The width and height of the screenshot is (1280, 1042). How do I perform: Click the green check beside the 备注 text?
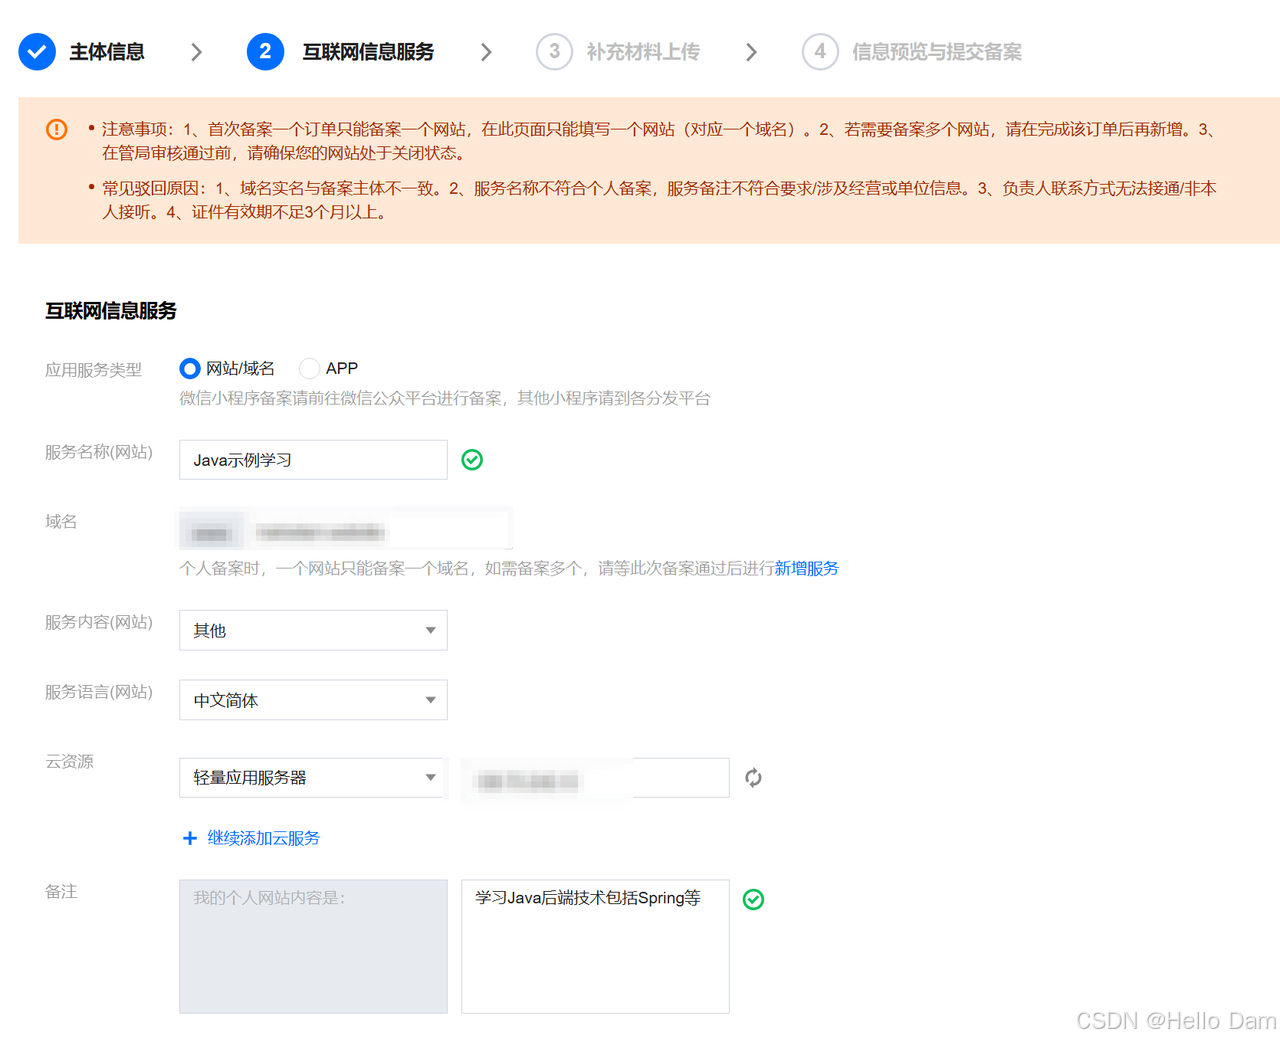coord(753,899)
